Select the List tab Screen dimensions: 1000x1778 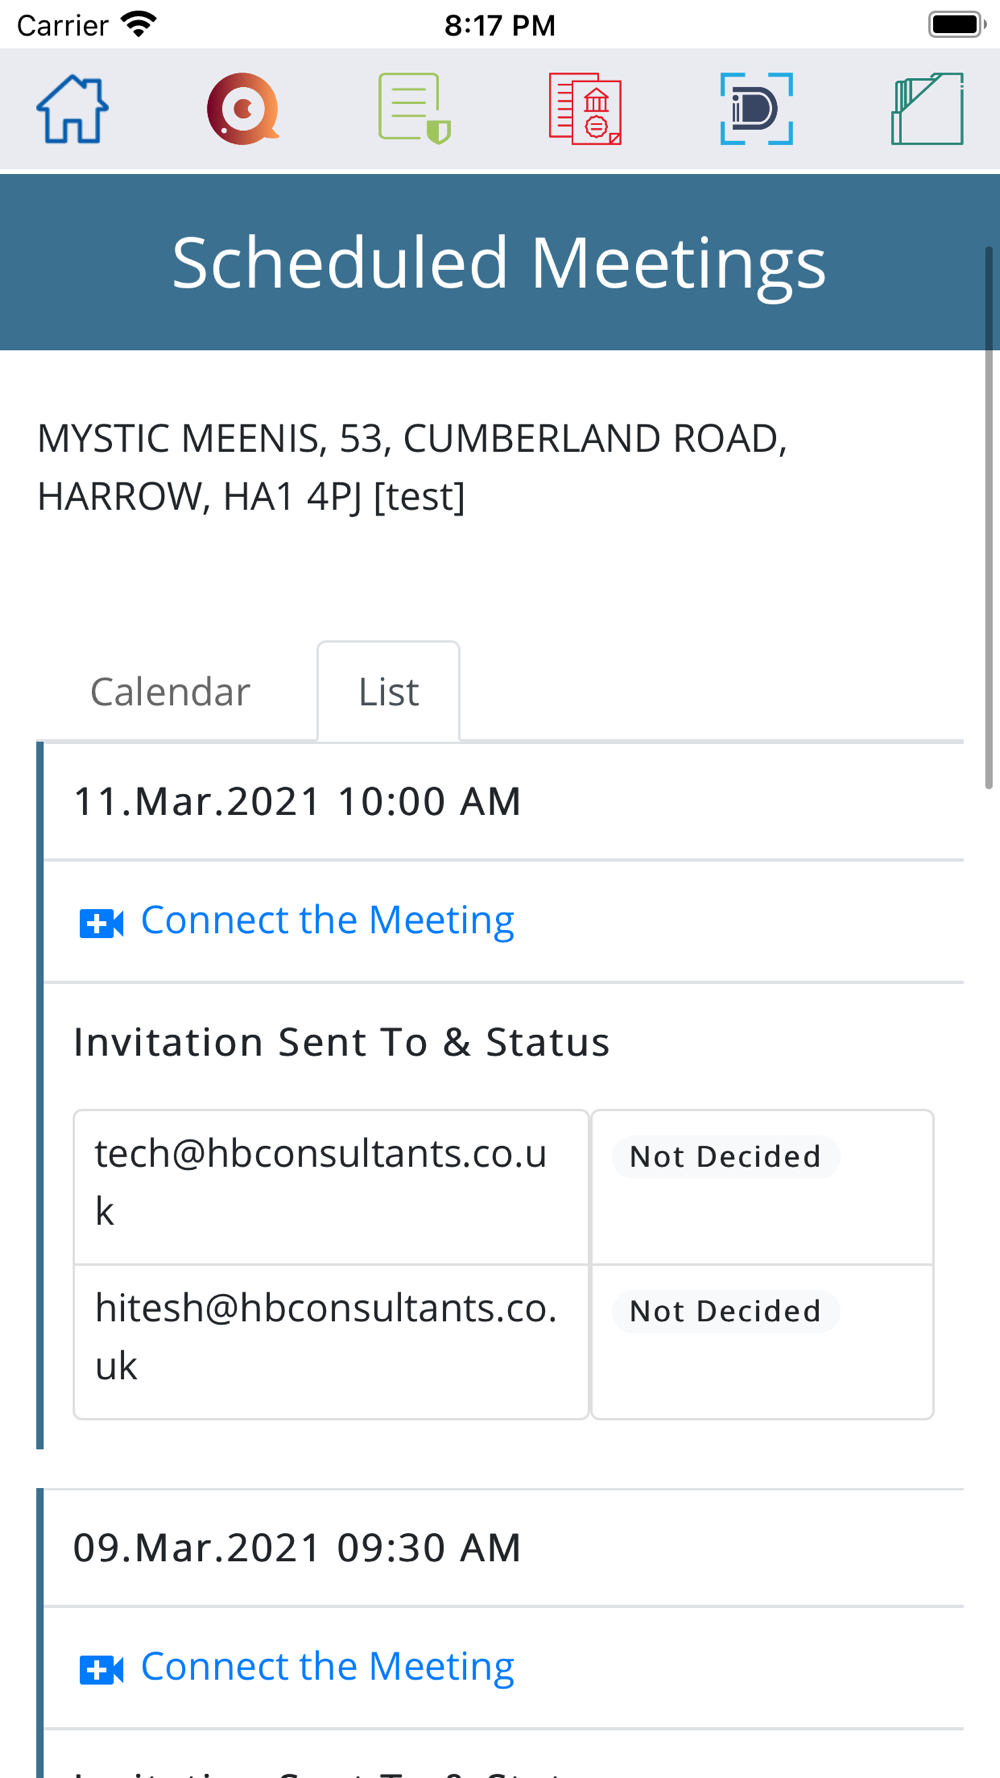388,692
